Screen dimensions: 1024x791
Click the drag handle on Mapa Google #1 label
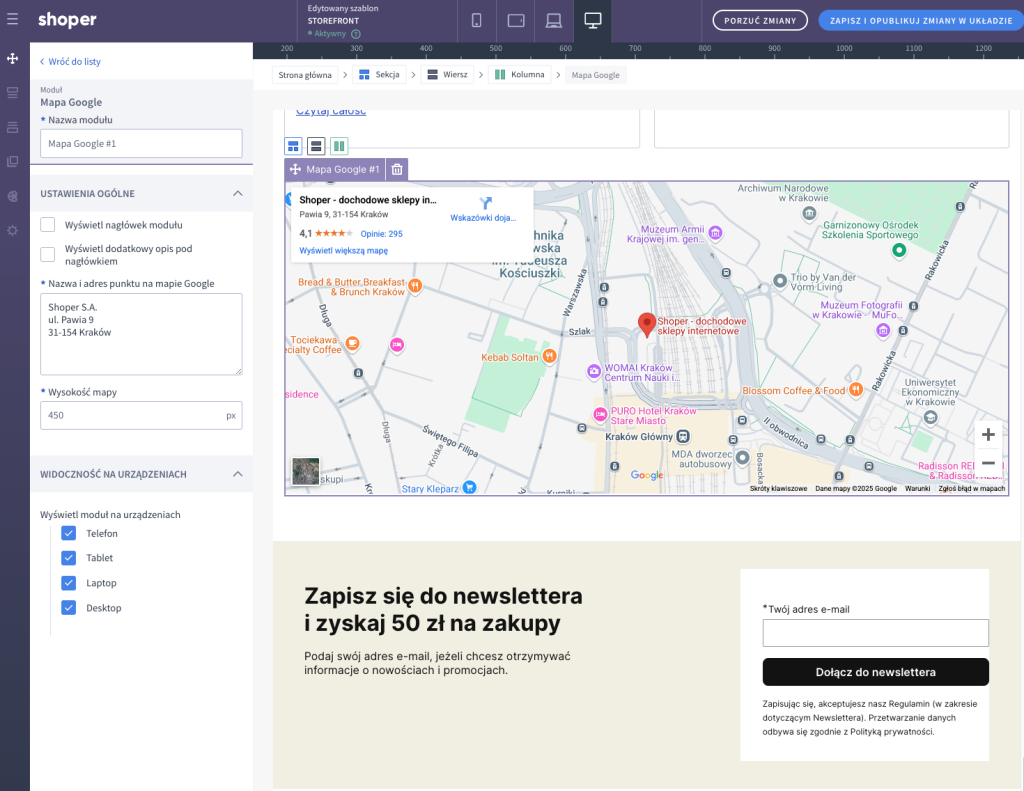(x=295, y=169)
